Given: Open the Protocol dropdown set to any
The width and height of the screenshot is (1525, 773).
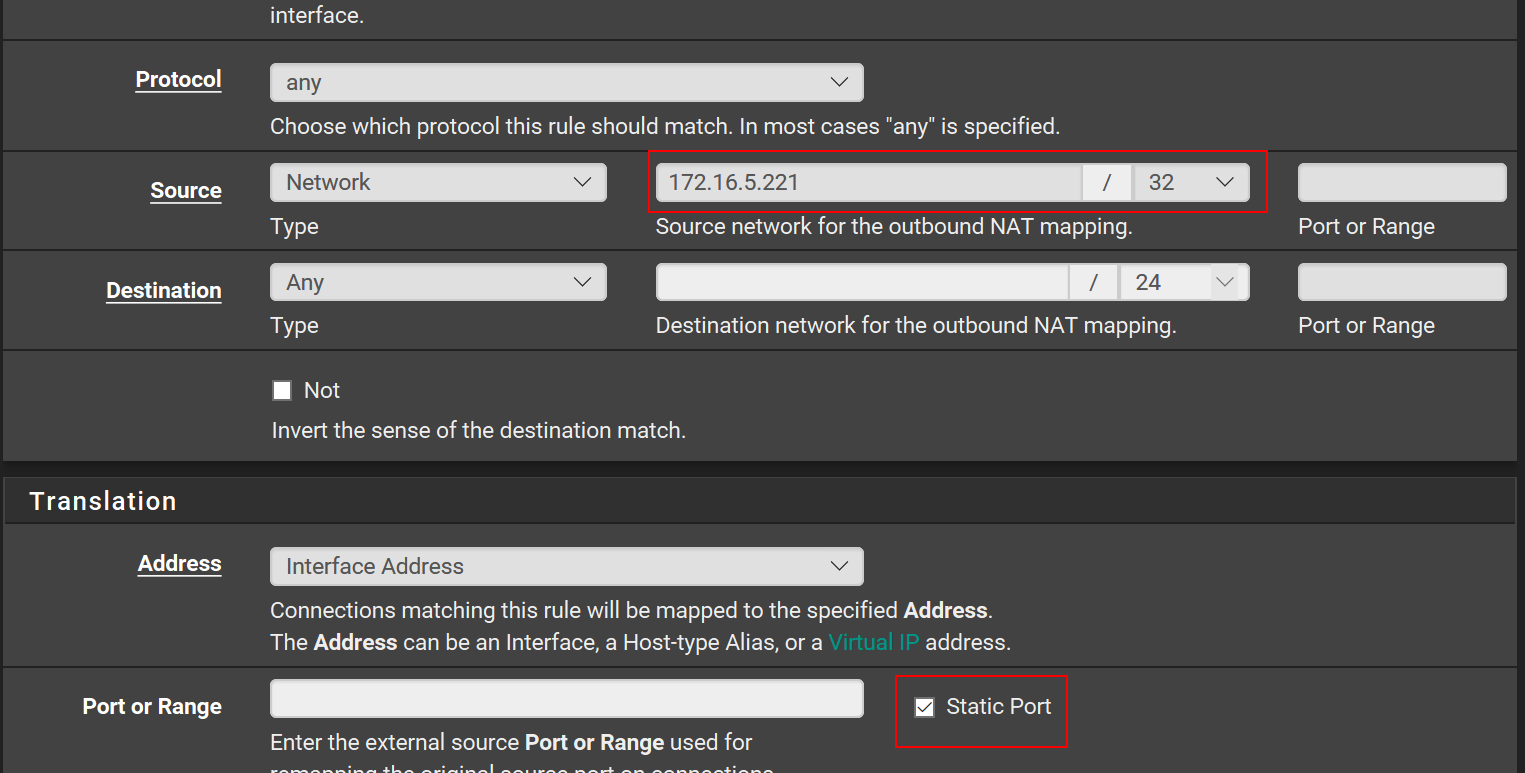Looking at the screenshot, I should 566,83.
